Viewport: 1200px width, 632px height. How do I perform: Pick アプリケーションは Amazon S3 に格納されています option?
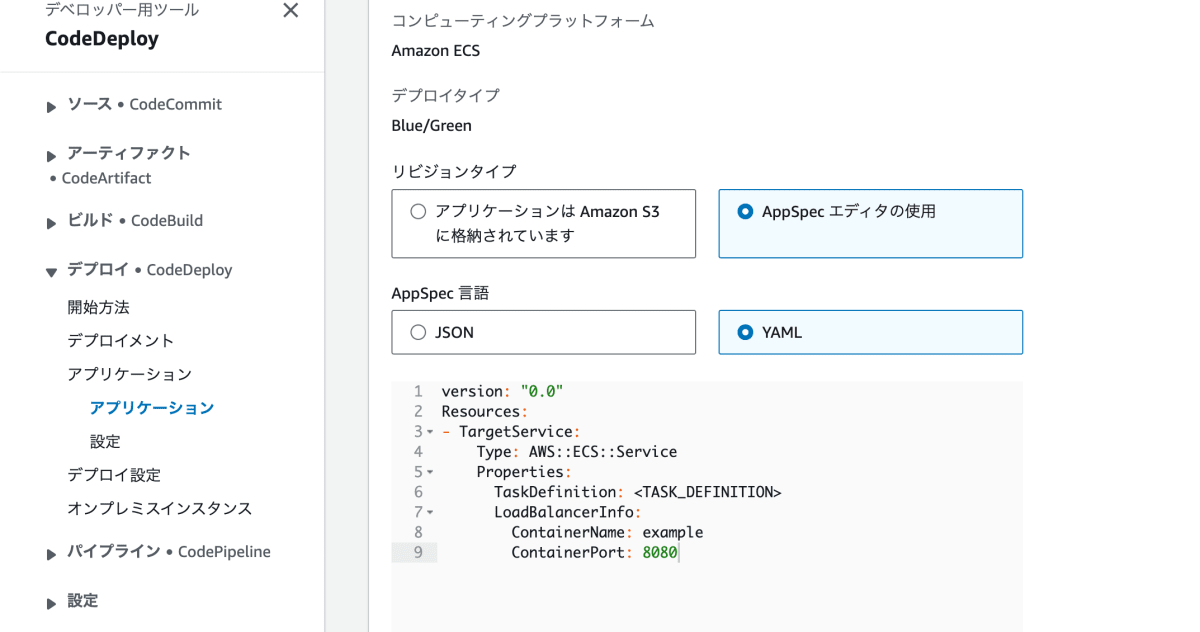417,212
